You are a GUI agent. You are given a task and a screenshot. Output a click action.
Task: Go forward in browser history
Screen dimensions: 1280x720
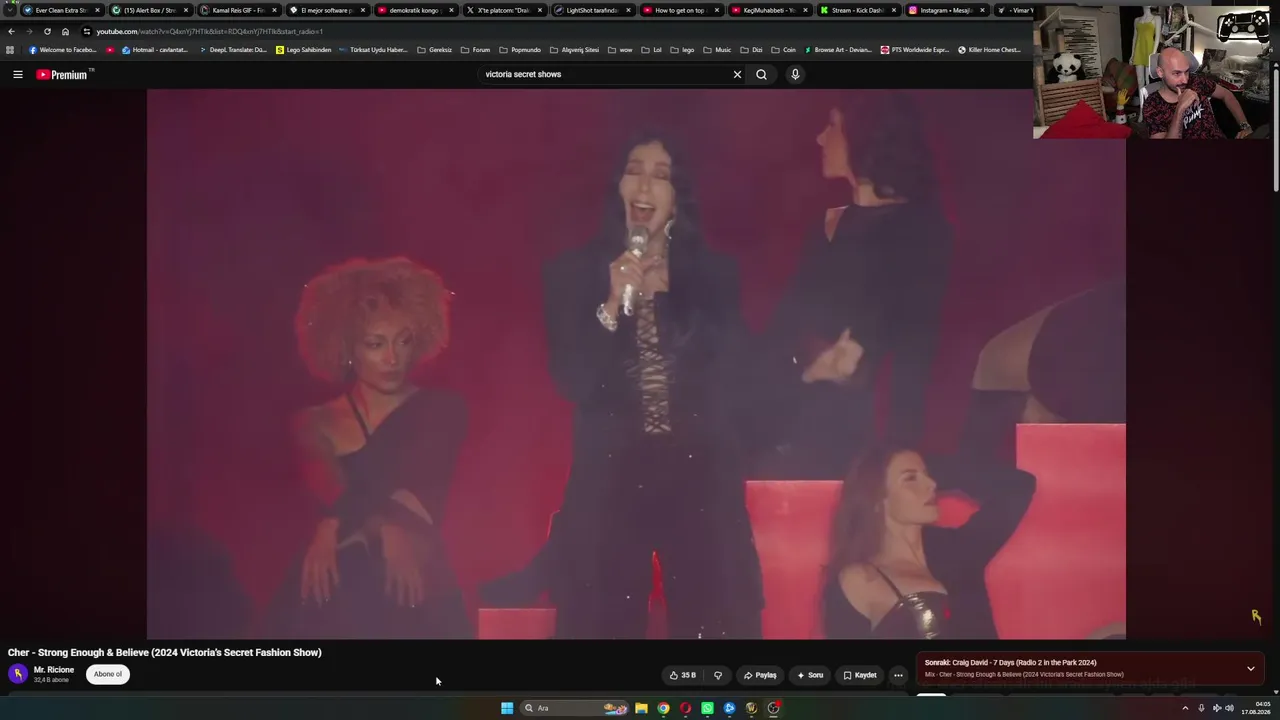(x=29, y=31)
